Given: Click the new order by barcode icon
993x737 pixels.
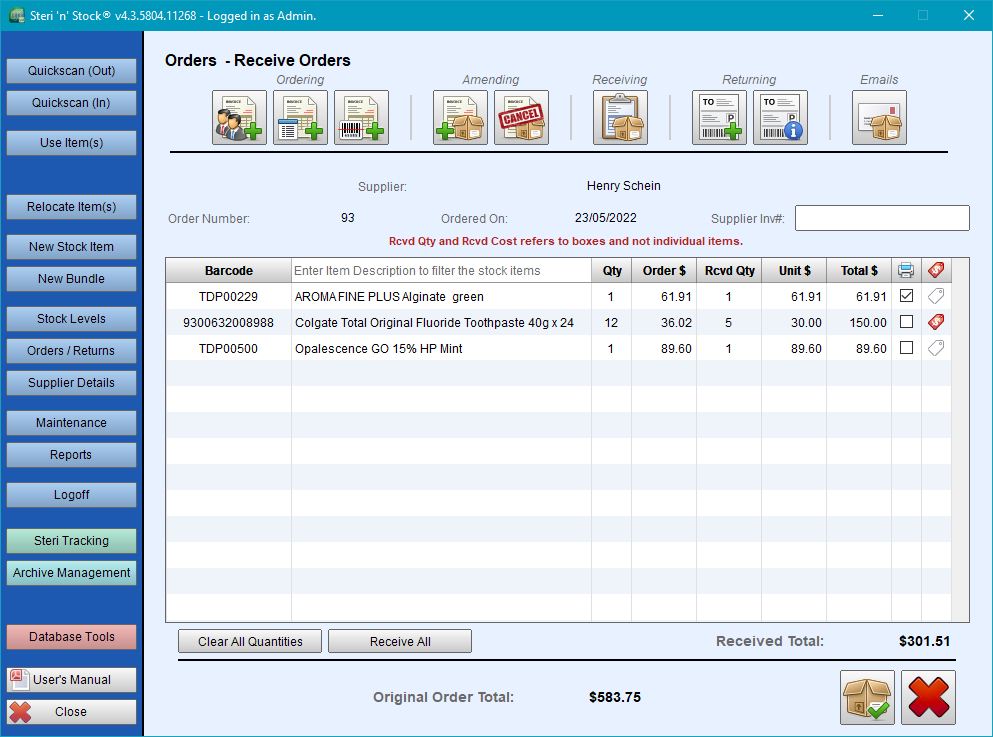Looking at the screenshot, I should [x=361, y=118].
